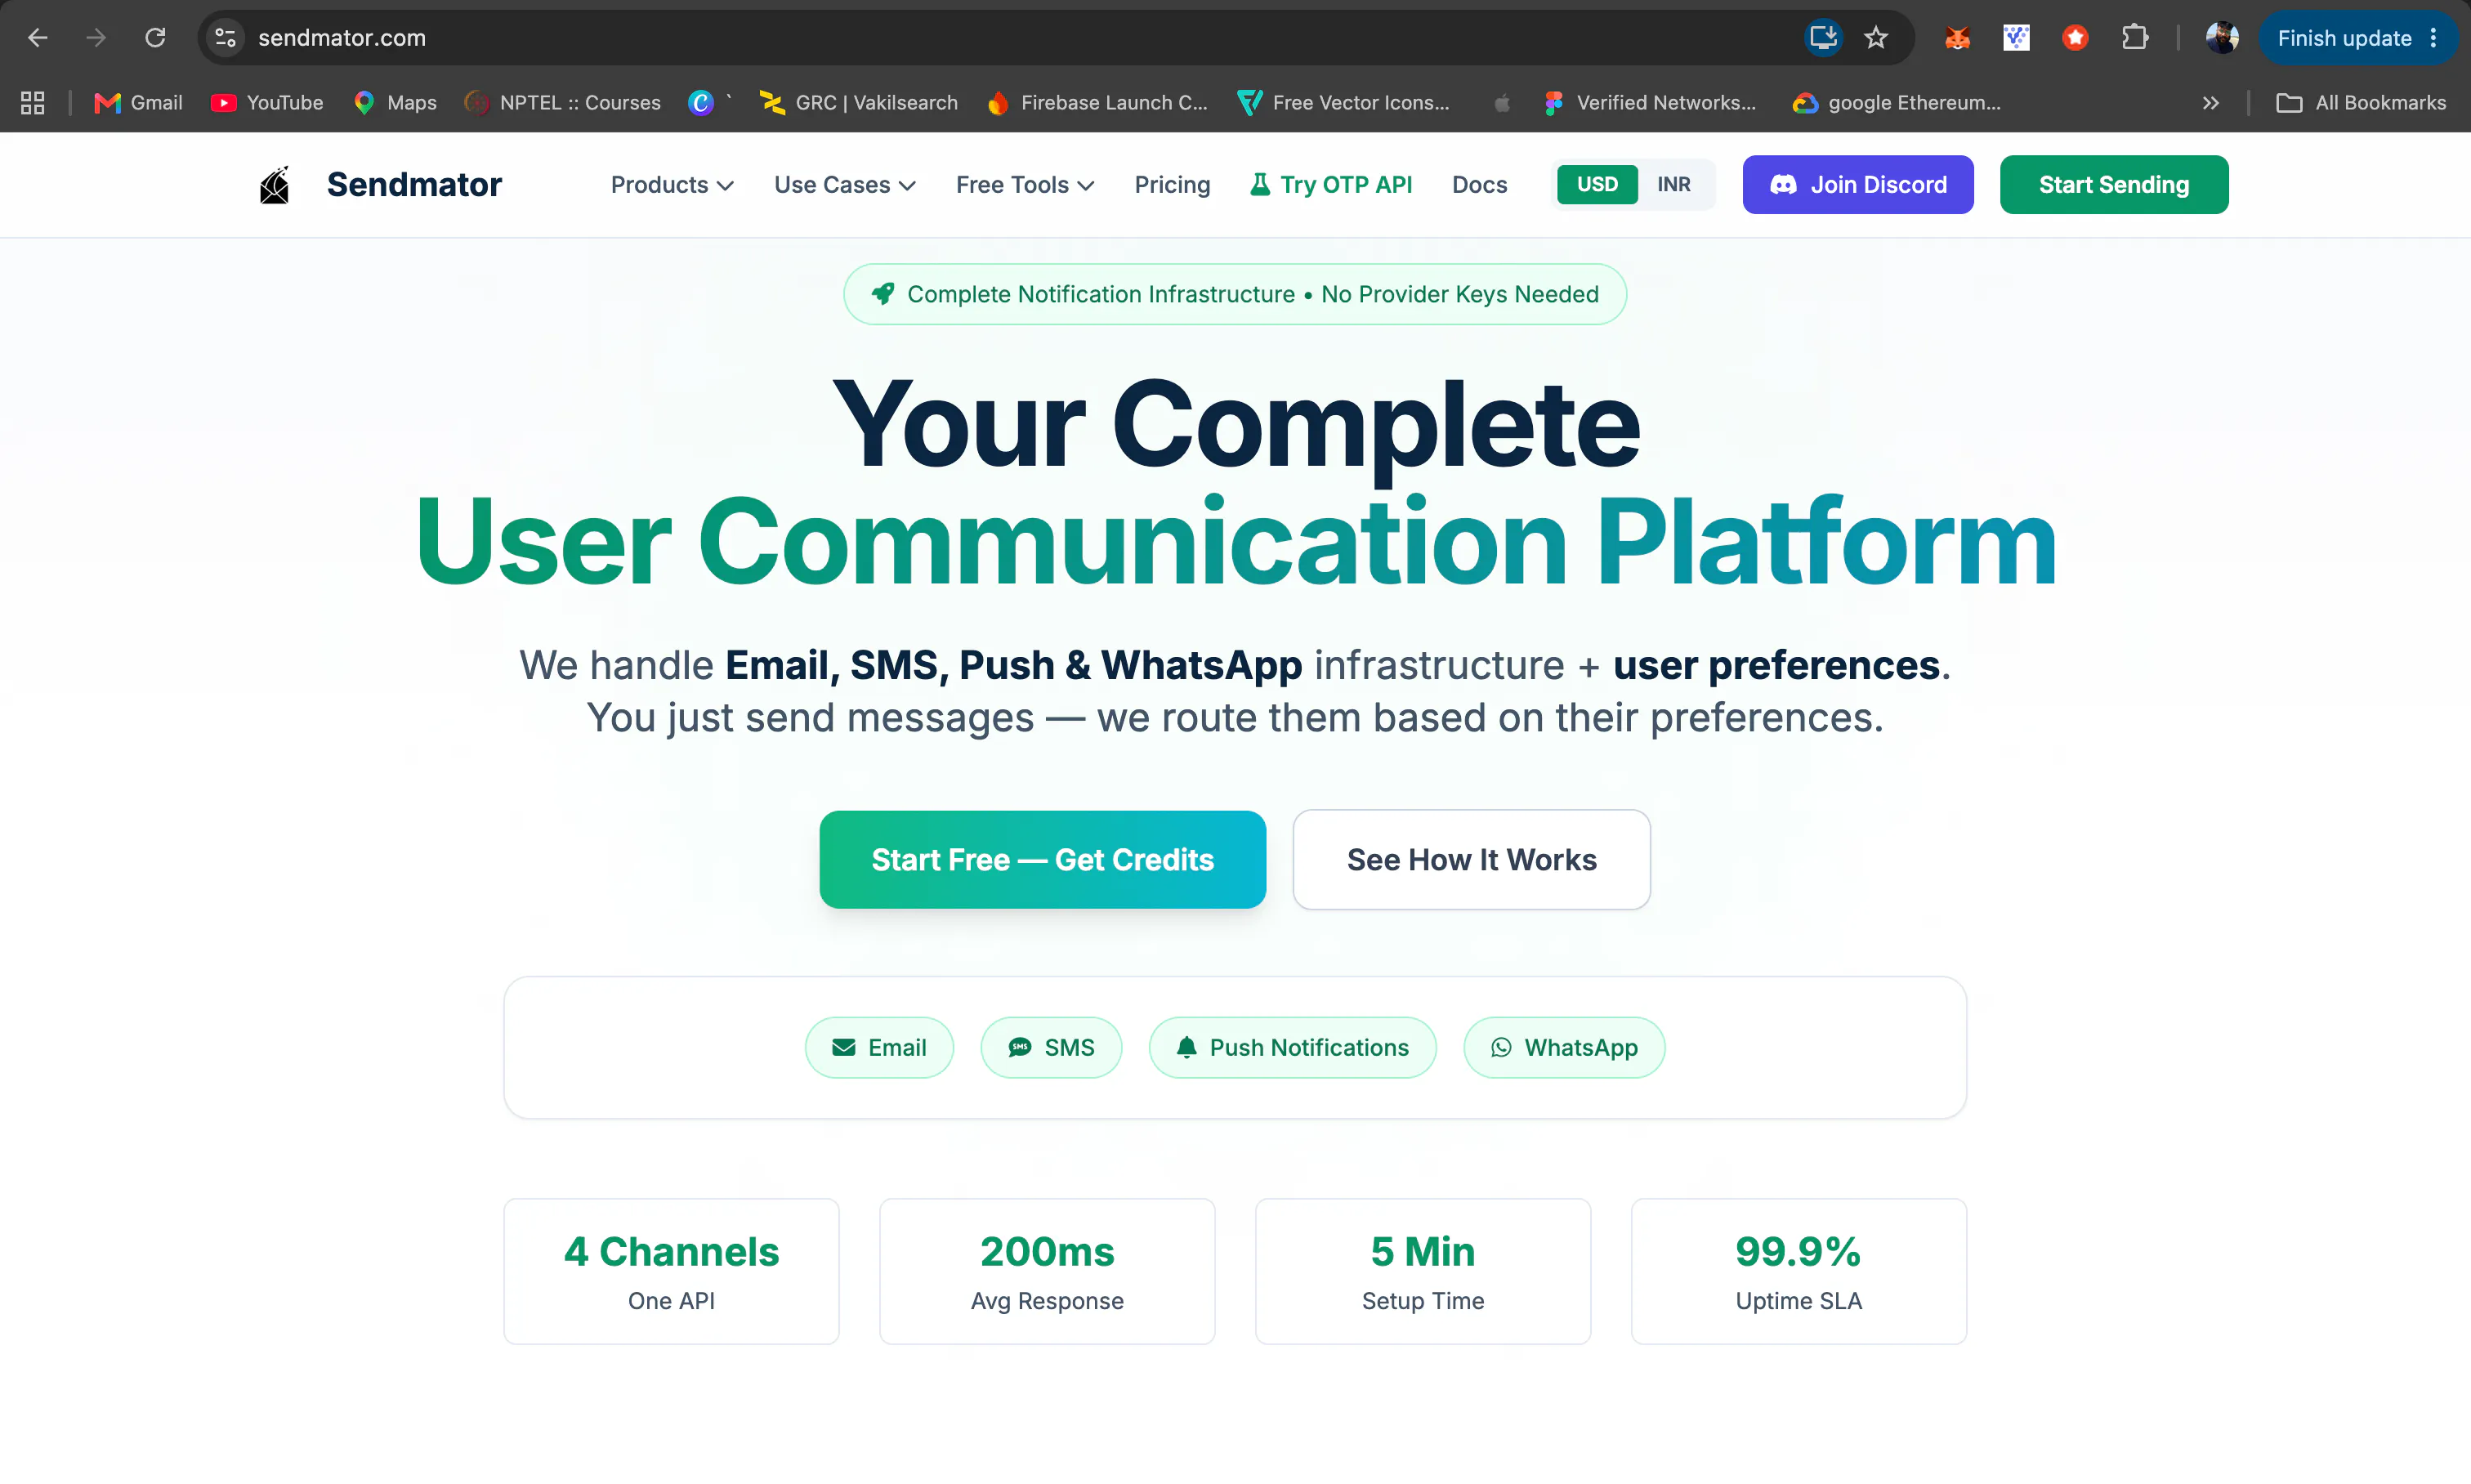Reload the sendmator.com page
Viewport: 2471px width, 1484px height.
click(155, 38)
